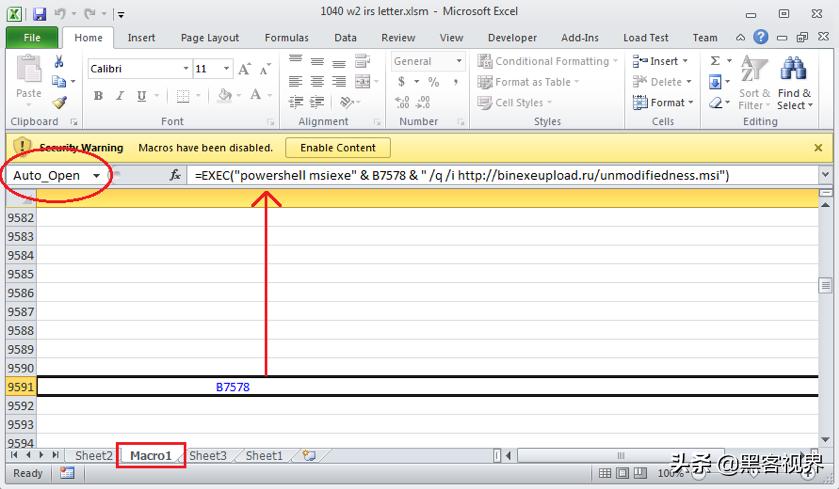Click the Help question mark icon
Viewport: 839px width, 489px height.
tap(760, 37)
